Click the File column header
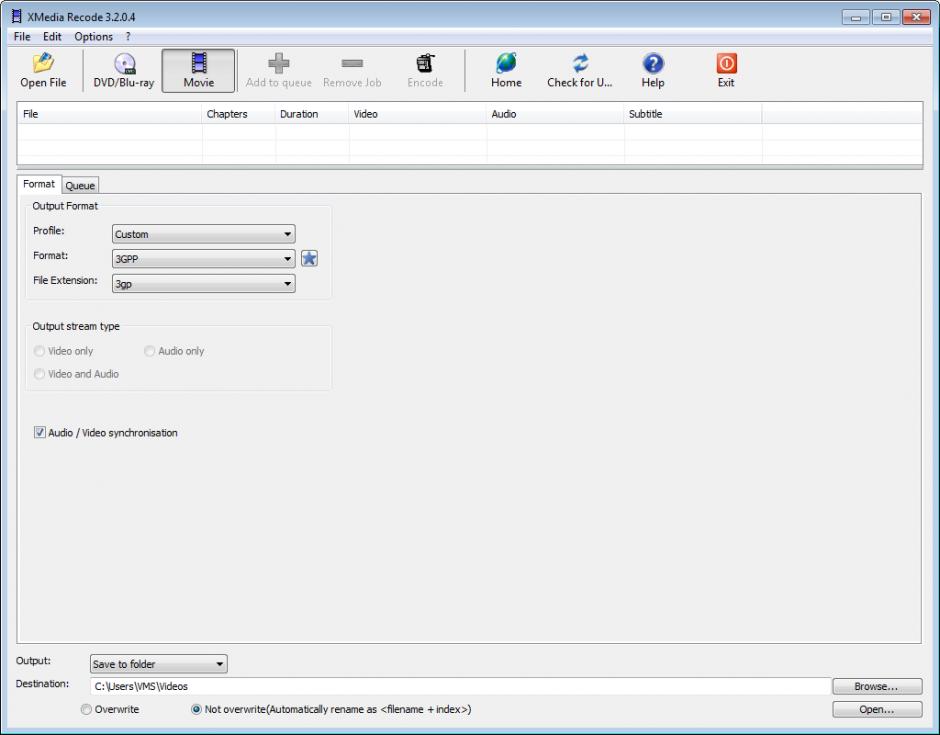The width and height of the screenshot is (940, 735). tap(110, 114)
